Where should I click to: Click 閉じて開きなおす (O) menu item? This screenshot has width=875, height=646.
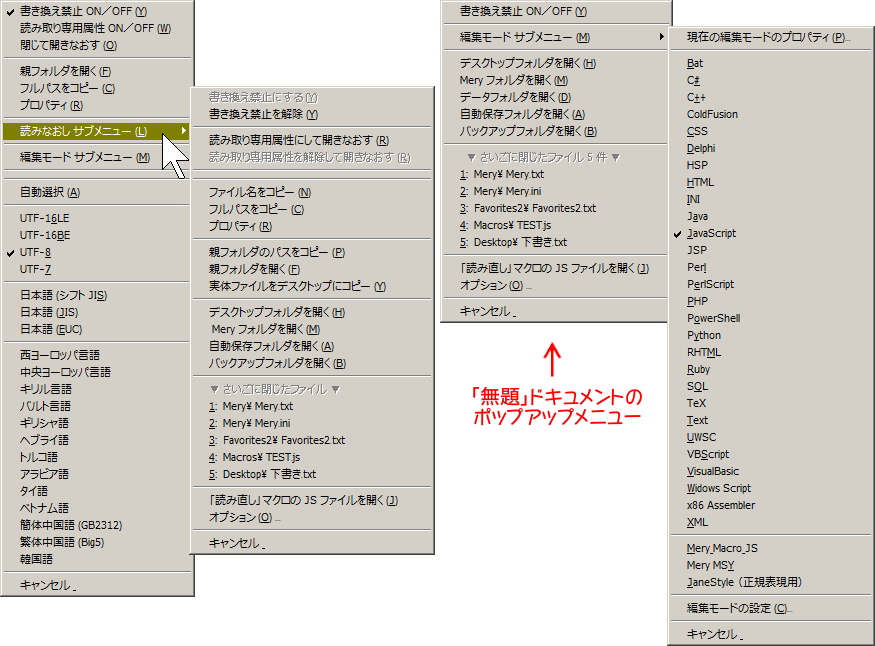[x=68, y=45]
